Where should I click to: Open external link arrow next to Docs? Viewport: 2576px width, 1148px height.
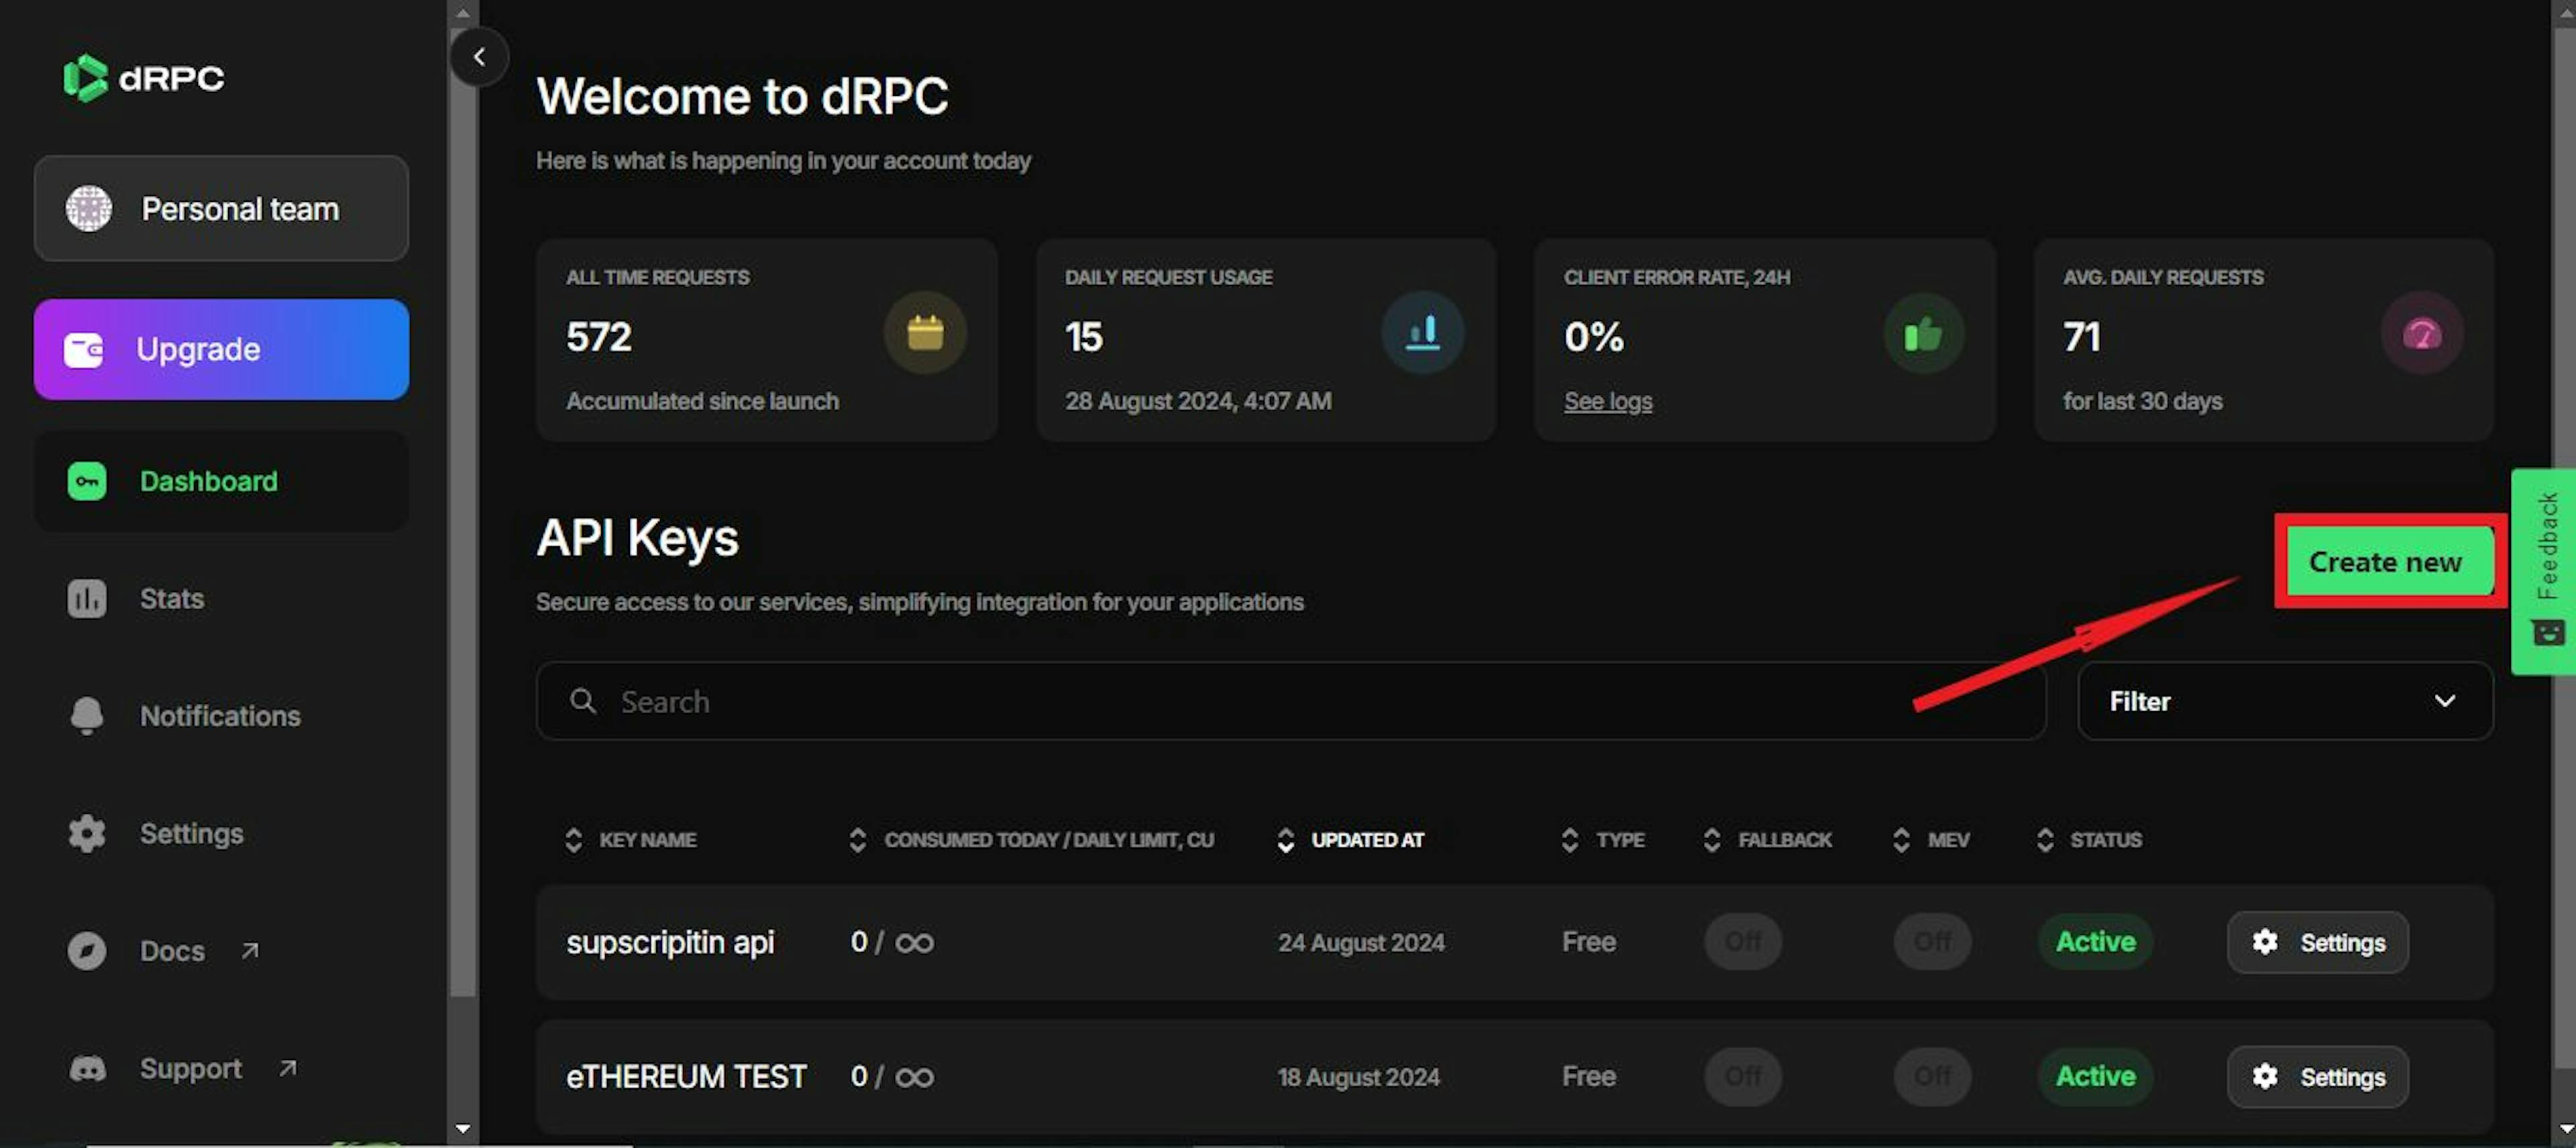point(250,951)
